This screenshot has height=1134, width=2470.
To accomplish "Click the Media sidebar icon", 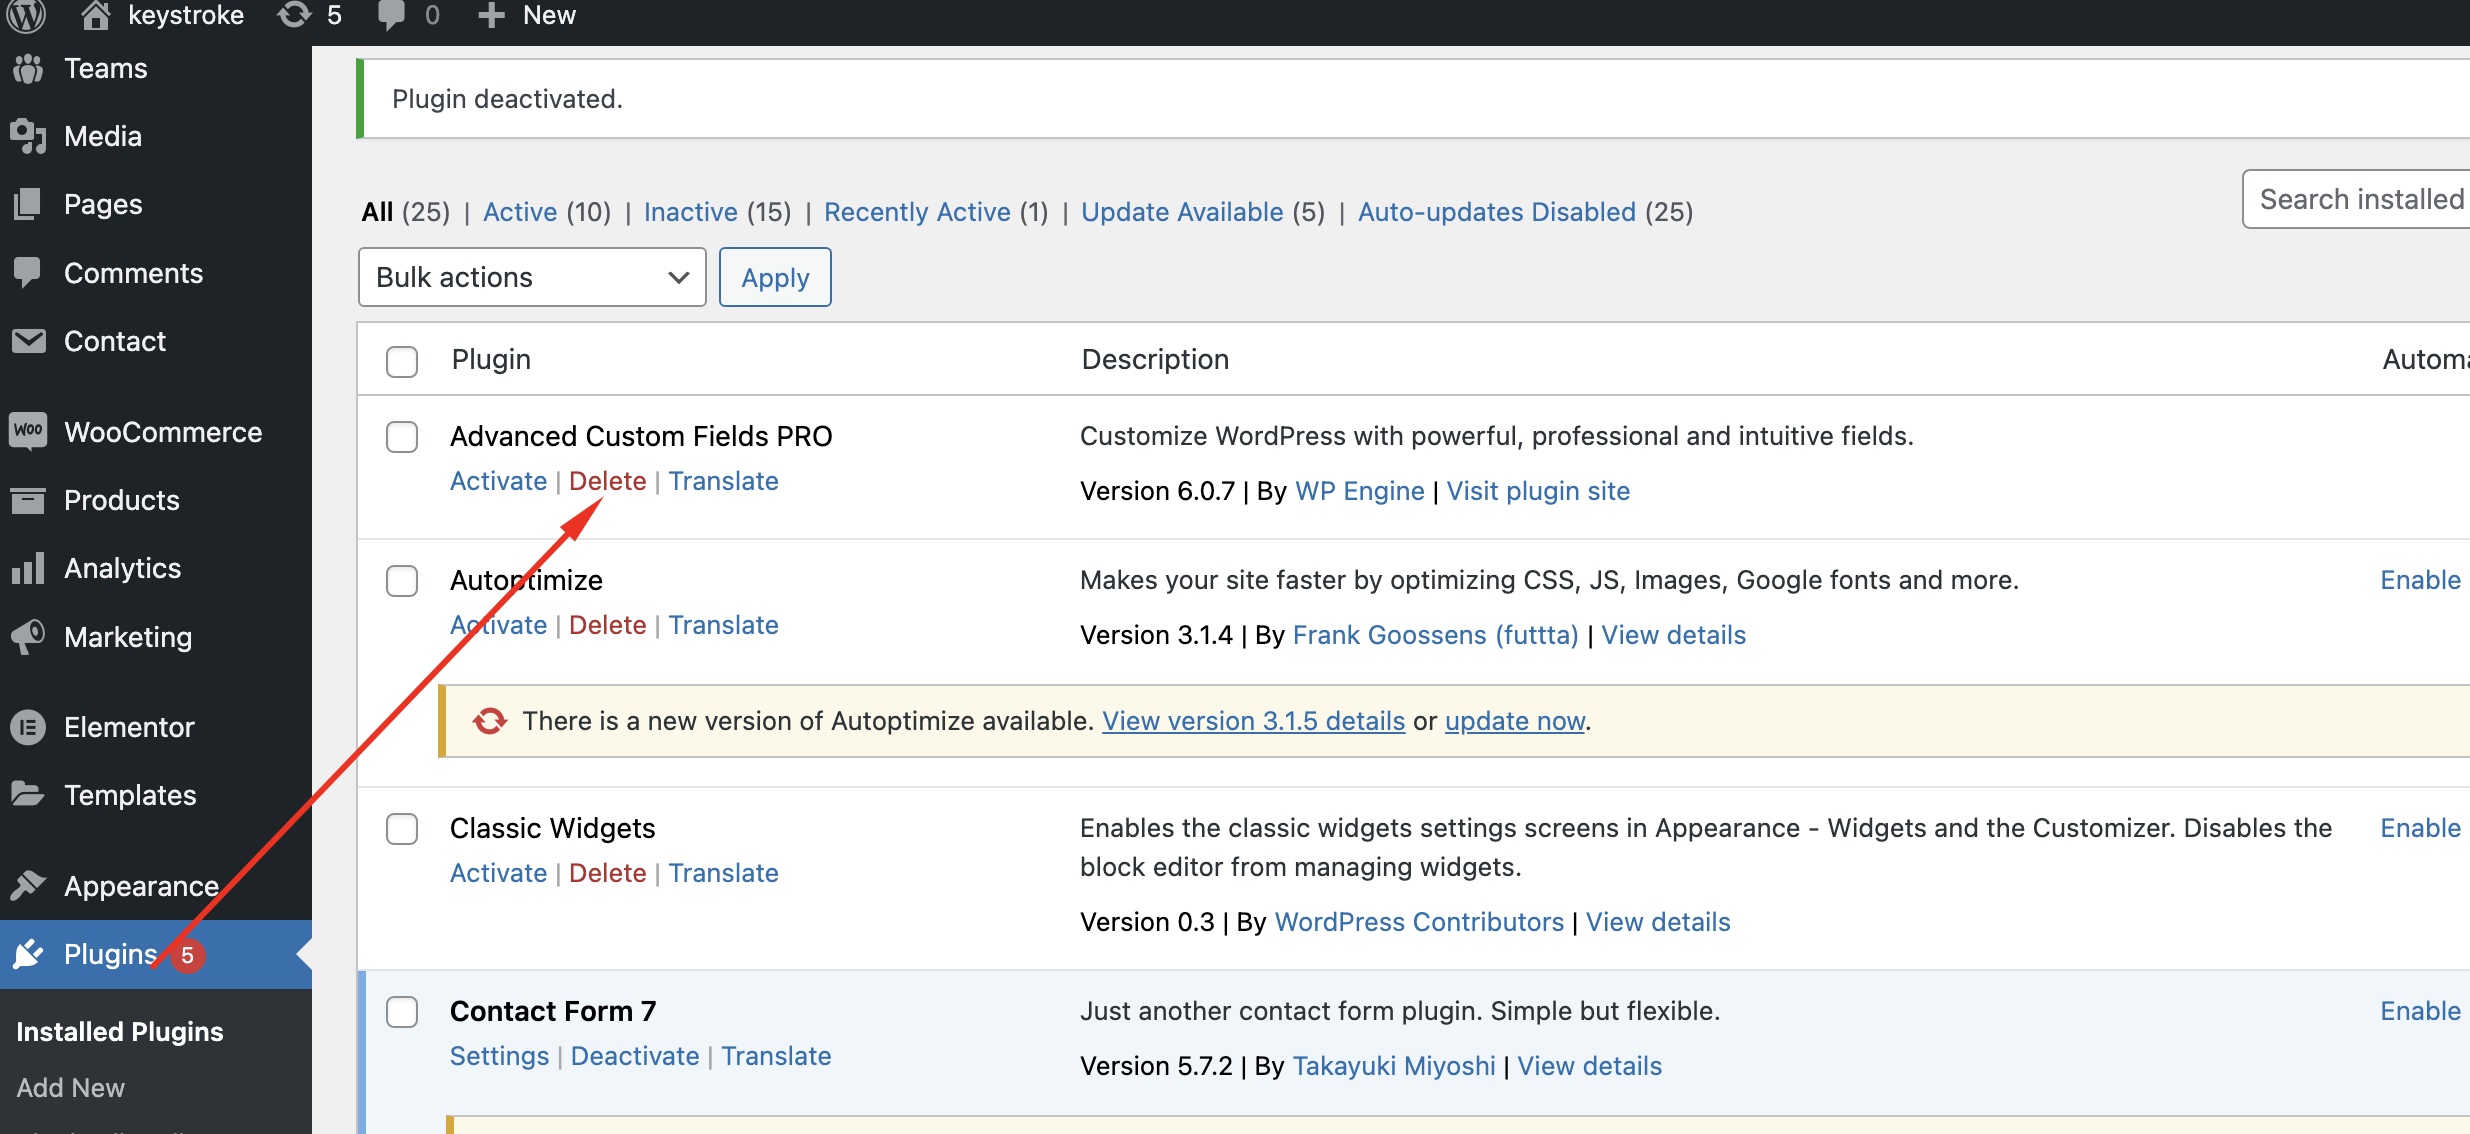I will click(x=28, y=136).
